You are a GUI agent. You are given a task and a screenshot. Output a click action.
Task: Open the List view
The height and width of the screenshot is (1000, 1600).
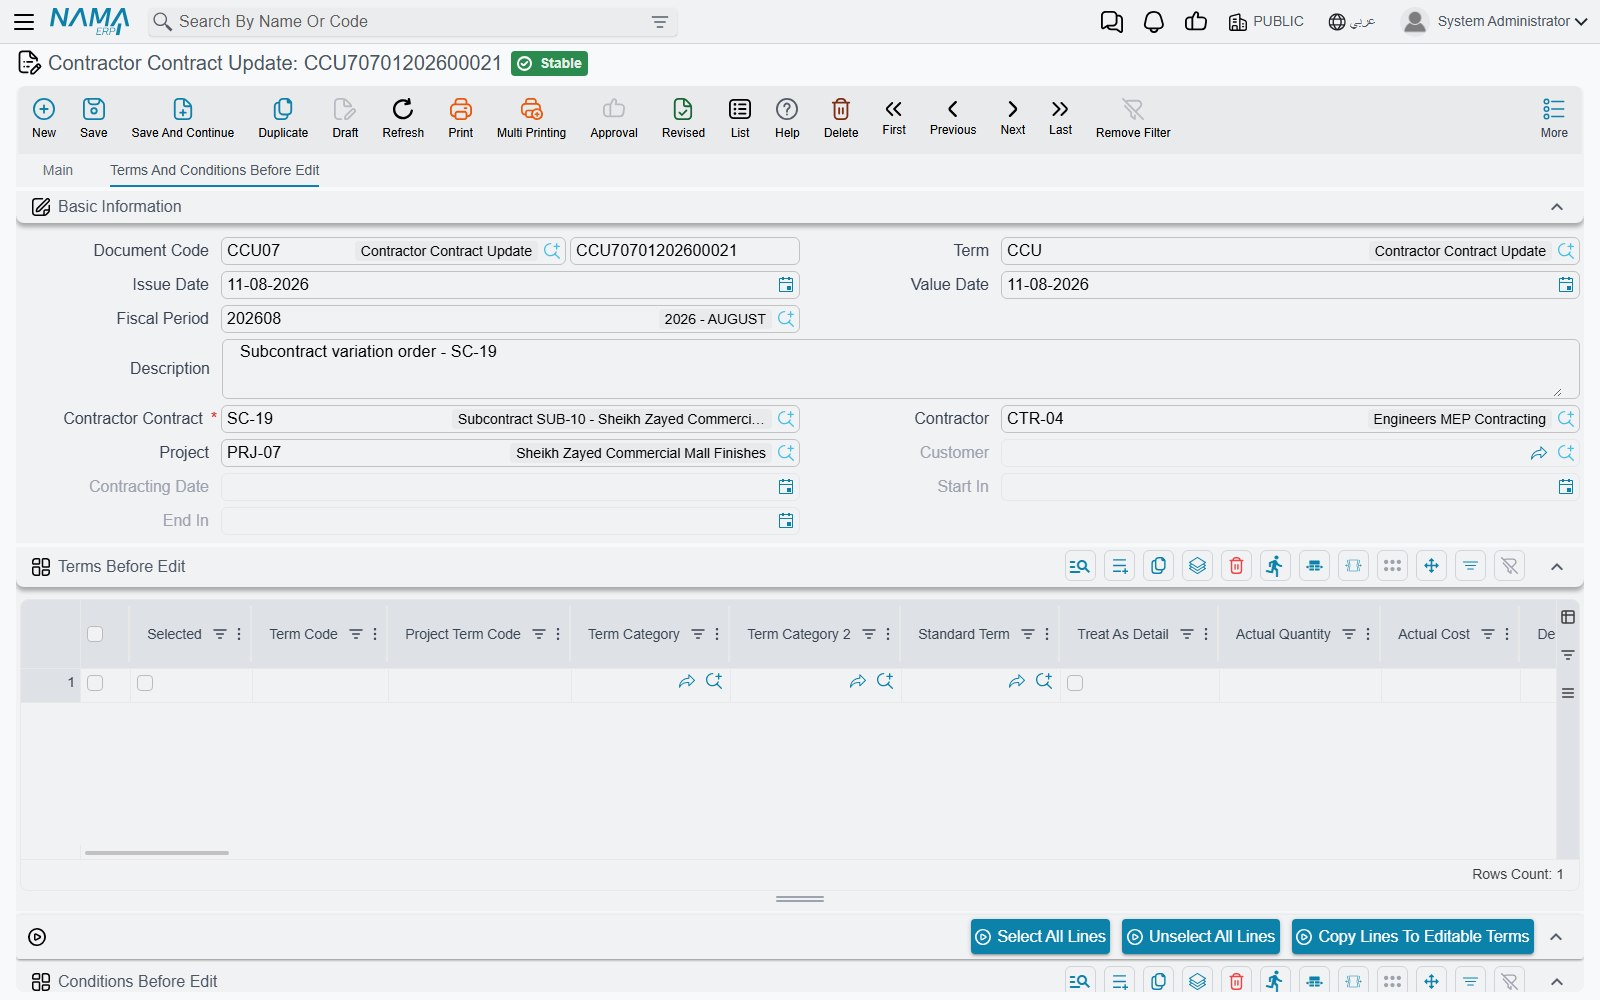(740, 118)
